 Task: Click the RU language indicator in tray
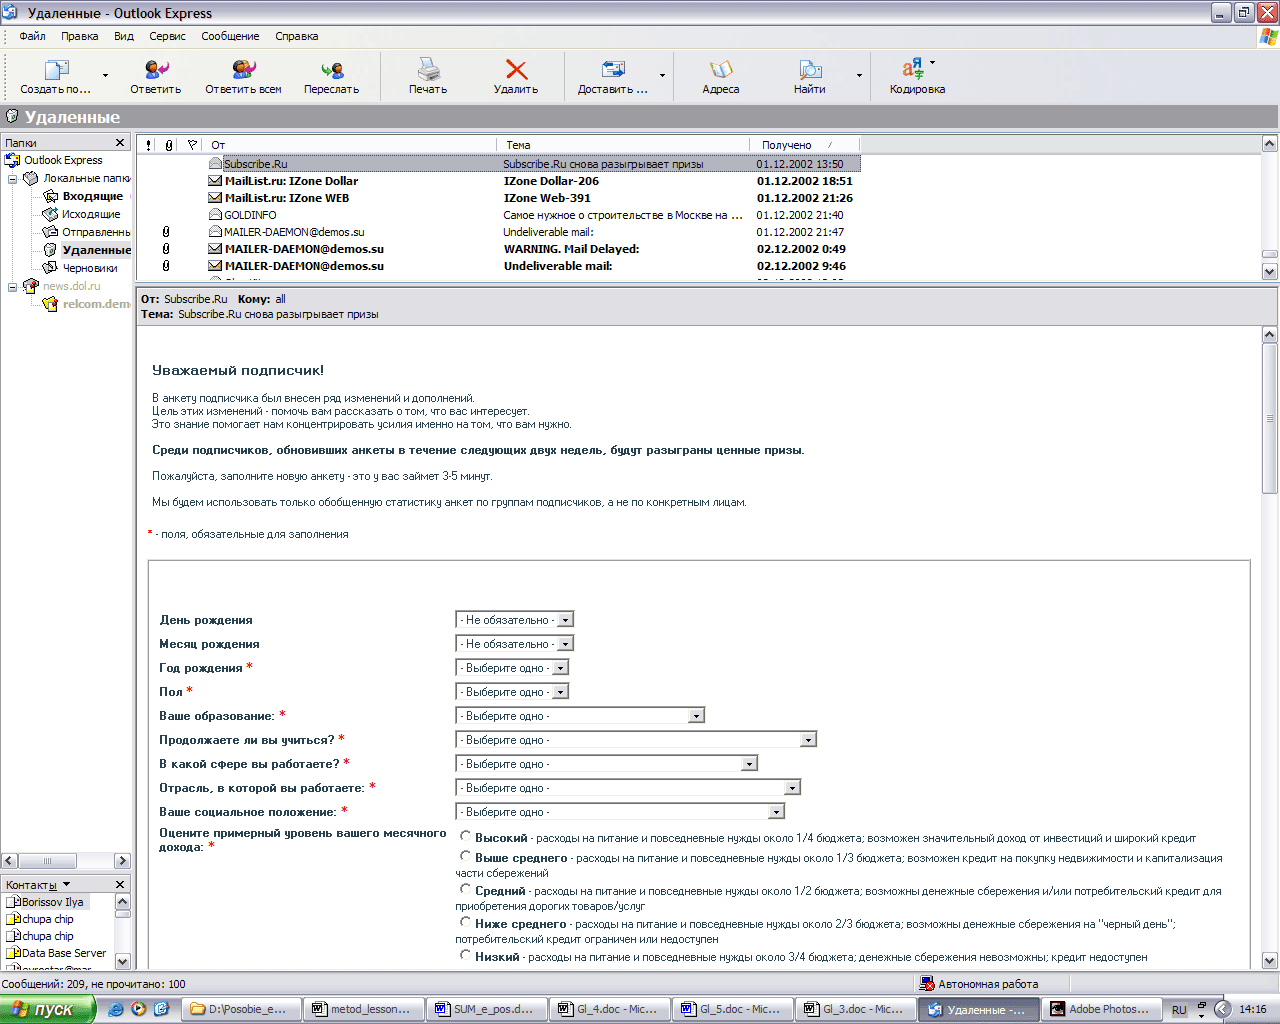(1179, 1010)
